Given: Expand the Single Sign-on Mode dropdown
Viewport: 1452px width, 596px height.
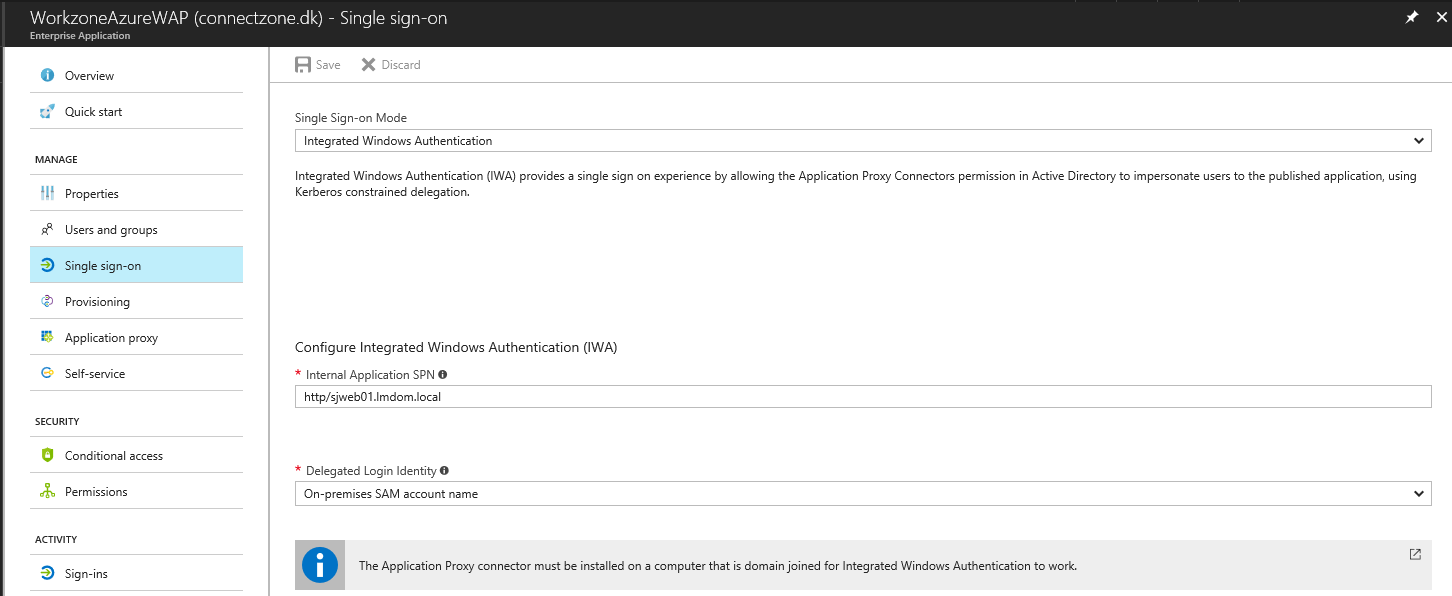Looking at the screenshot, I should click(x=863, y=141).
